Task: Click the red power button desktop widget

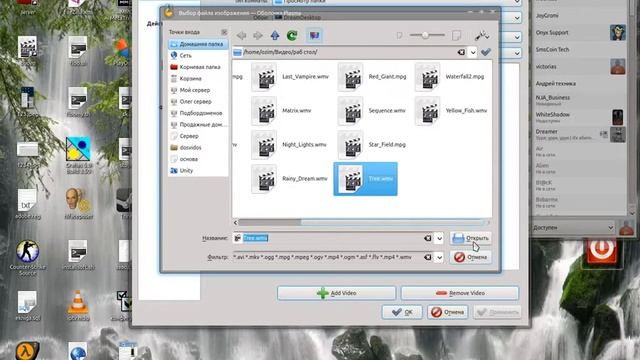Action: pyautogui.click(x=602, y=249)
